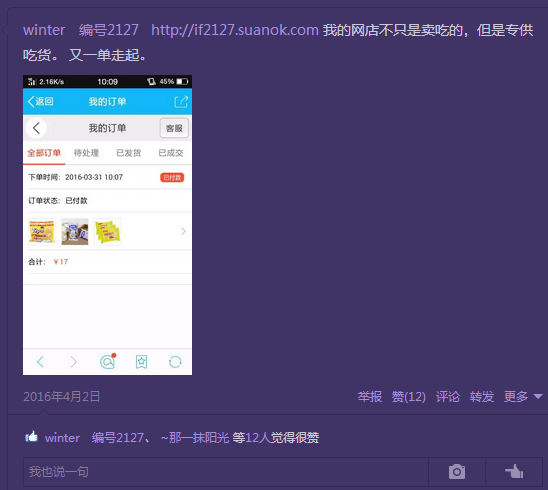The width and height of the screenshot is (548, 490).
Task: Expand the 更多 dropdown menu
Action: (x=523, y=397)
